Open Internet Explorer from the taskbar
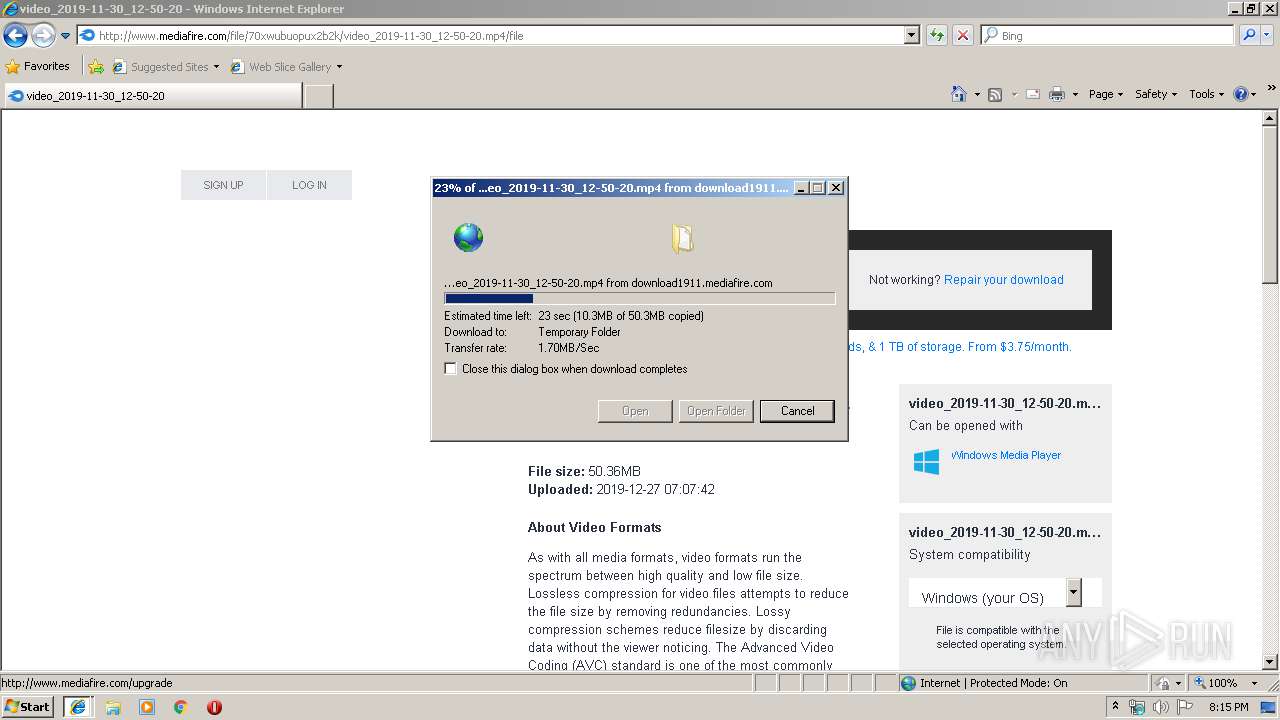 (78, 707)
